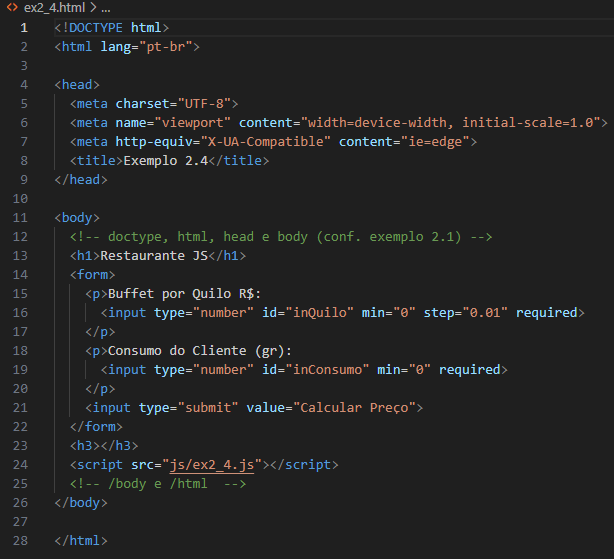Image resolution: width=614 pixels, height=559 pixels.
Task: Click the empty h3 tag on line 23
Action: tap(104, 445)
